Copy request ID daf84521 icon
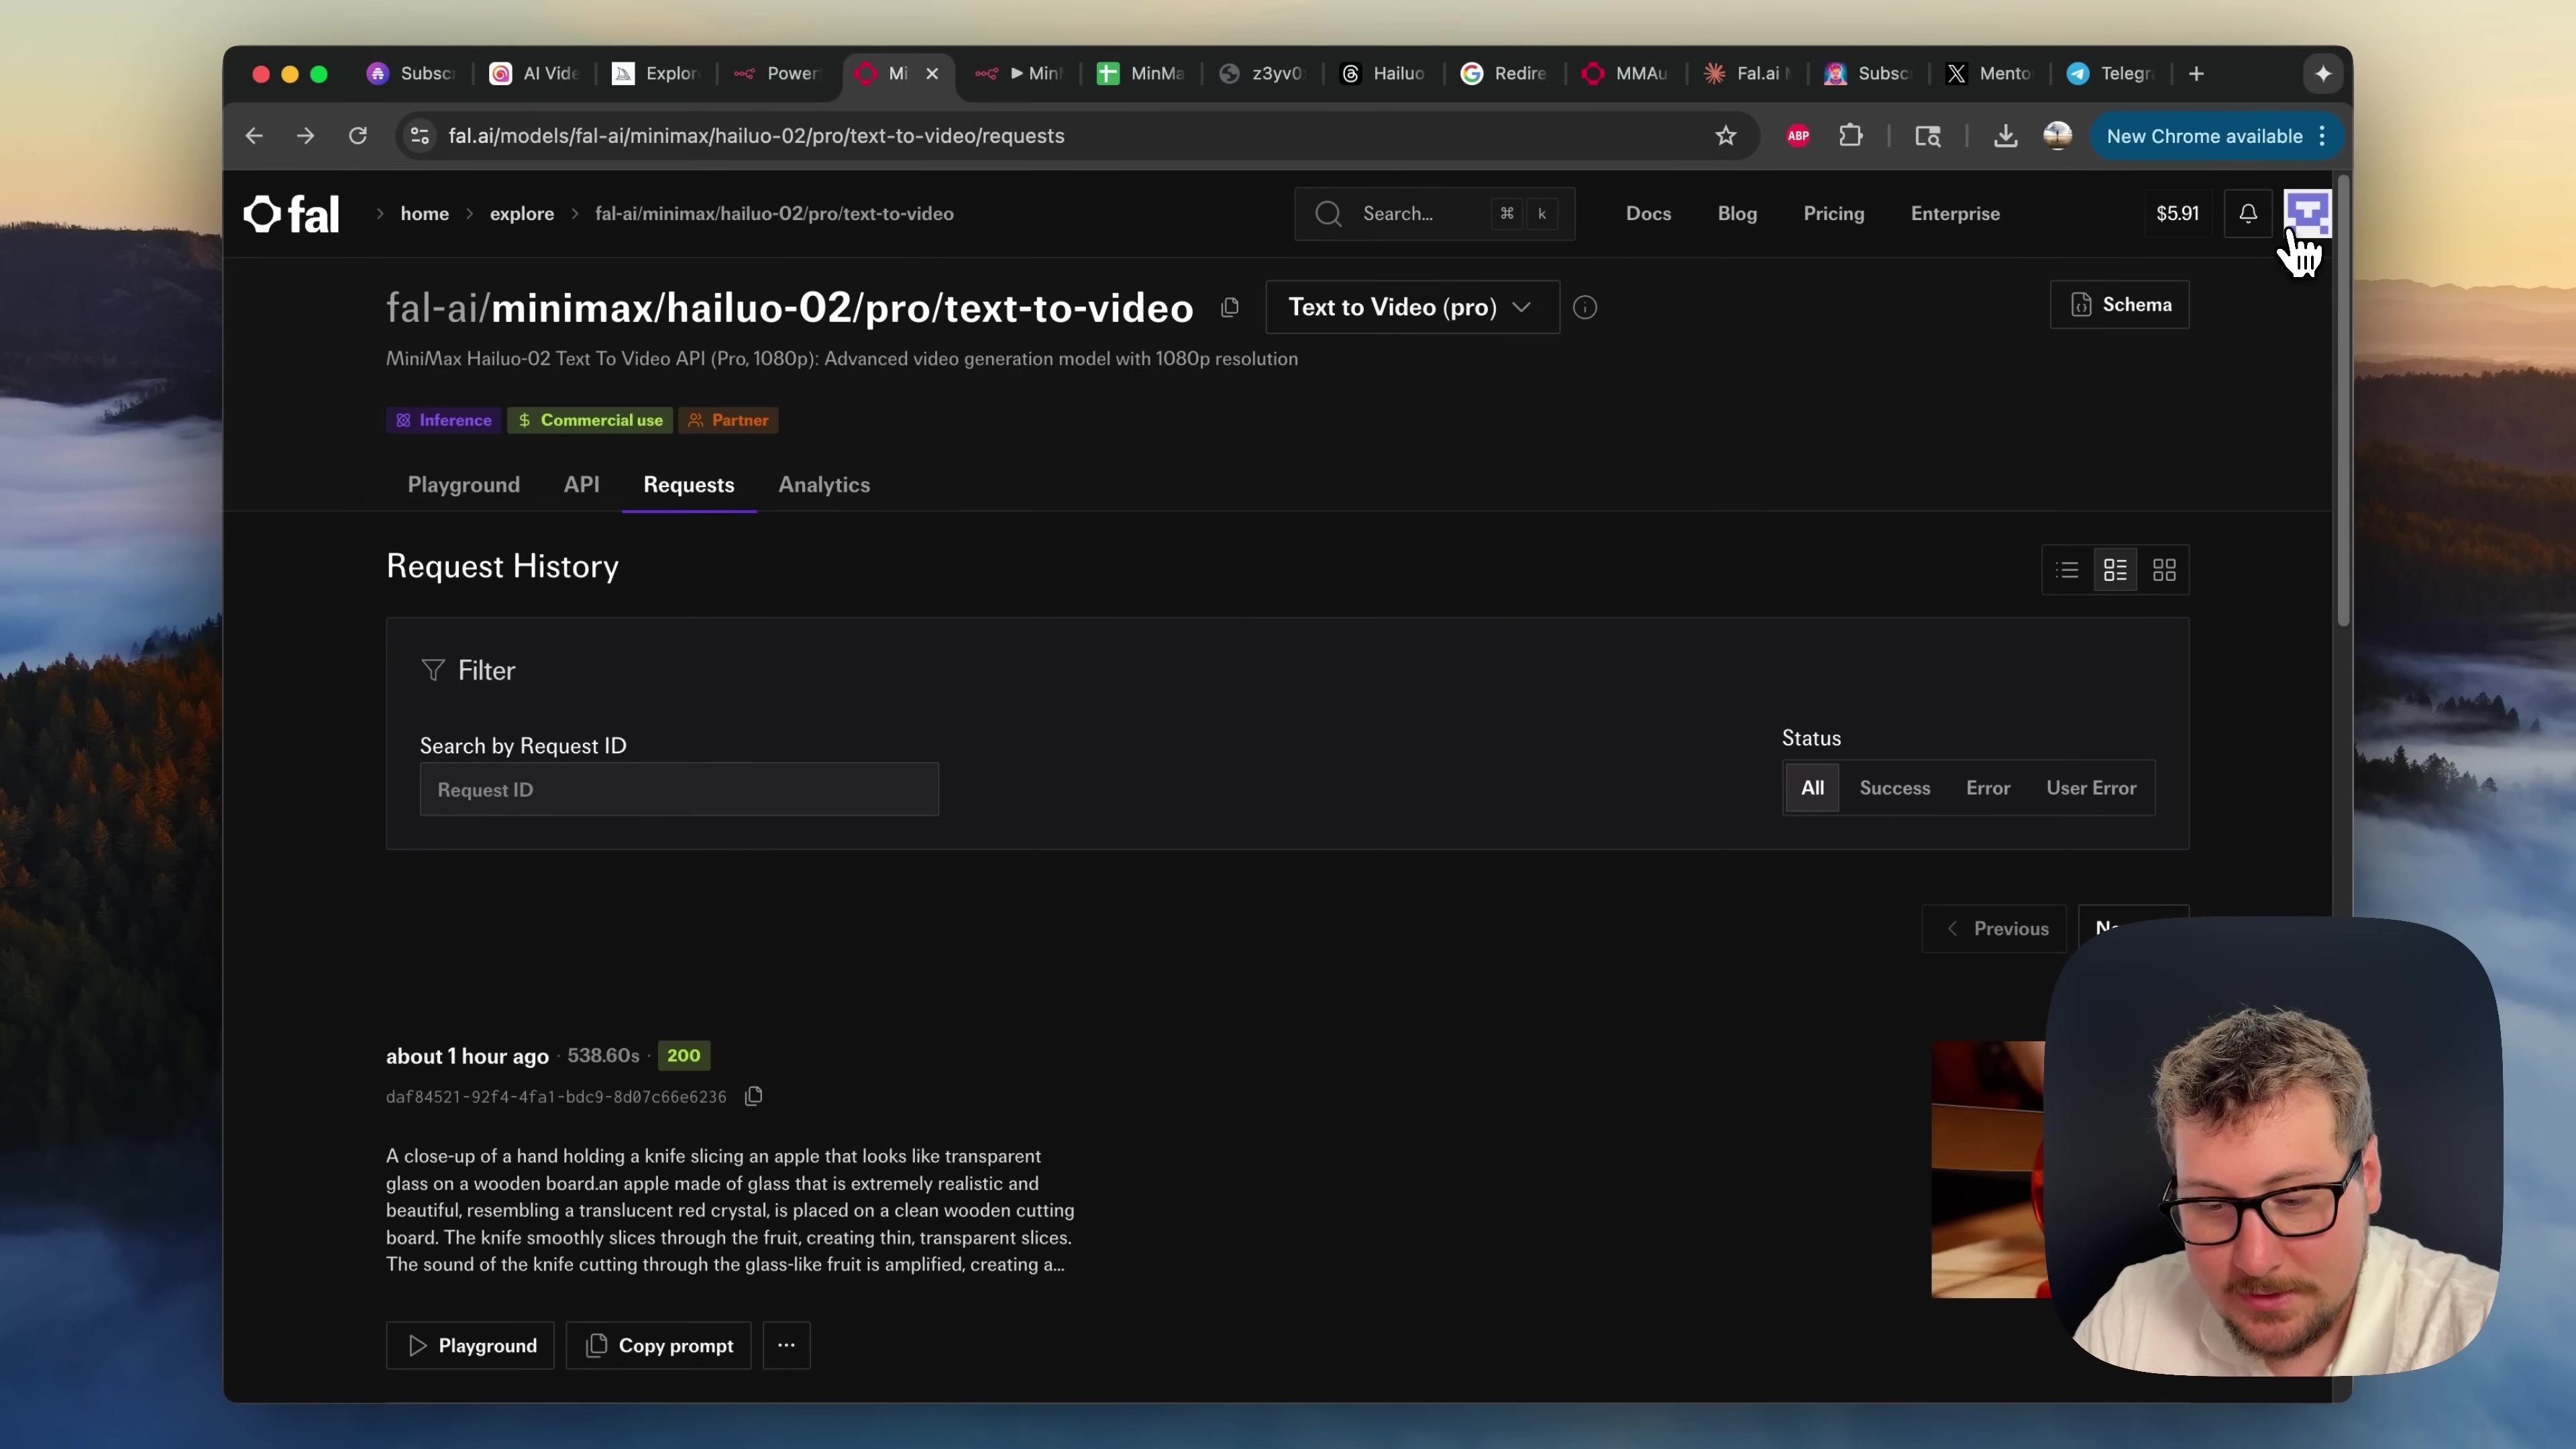 tap(754, 1096)
